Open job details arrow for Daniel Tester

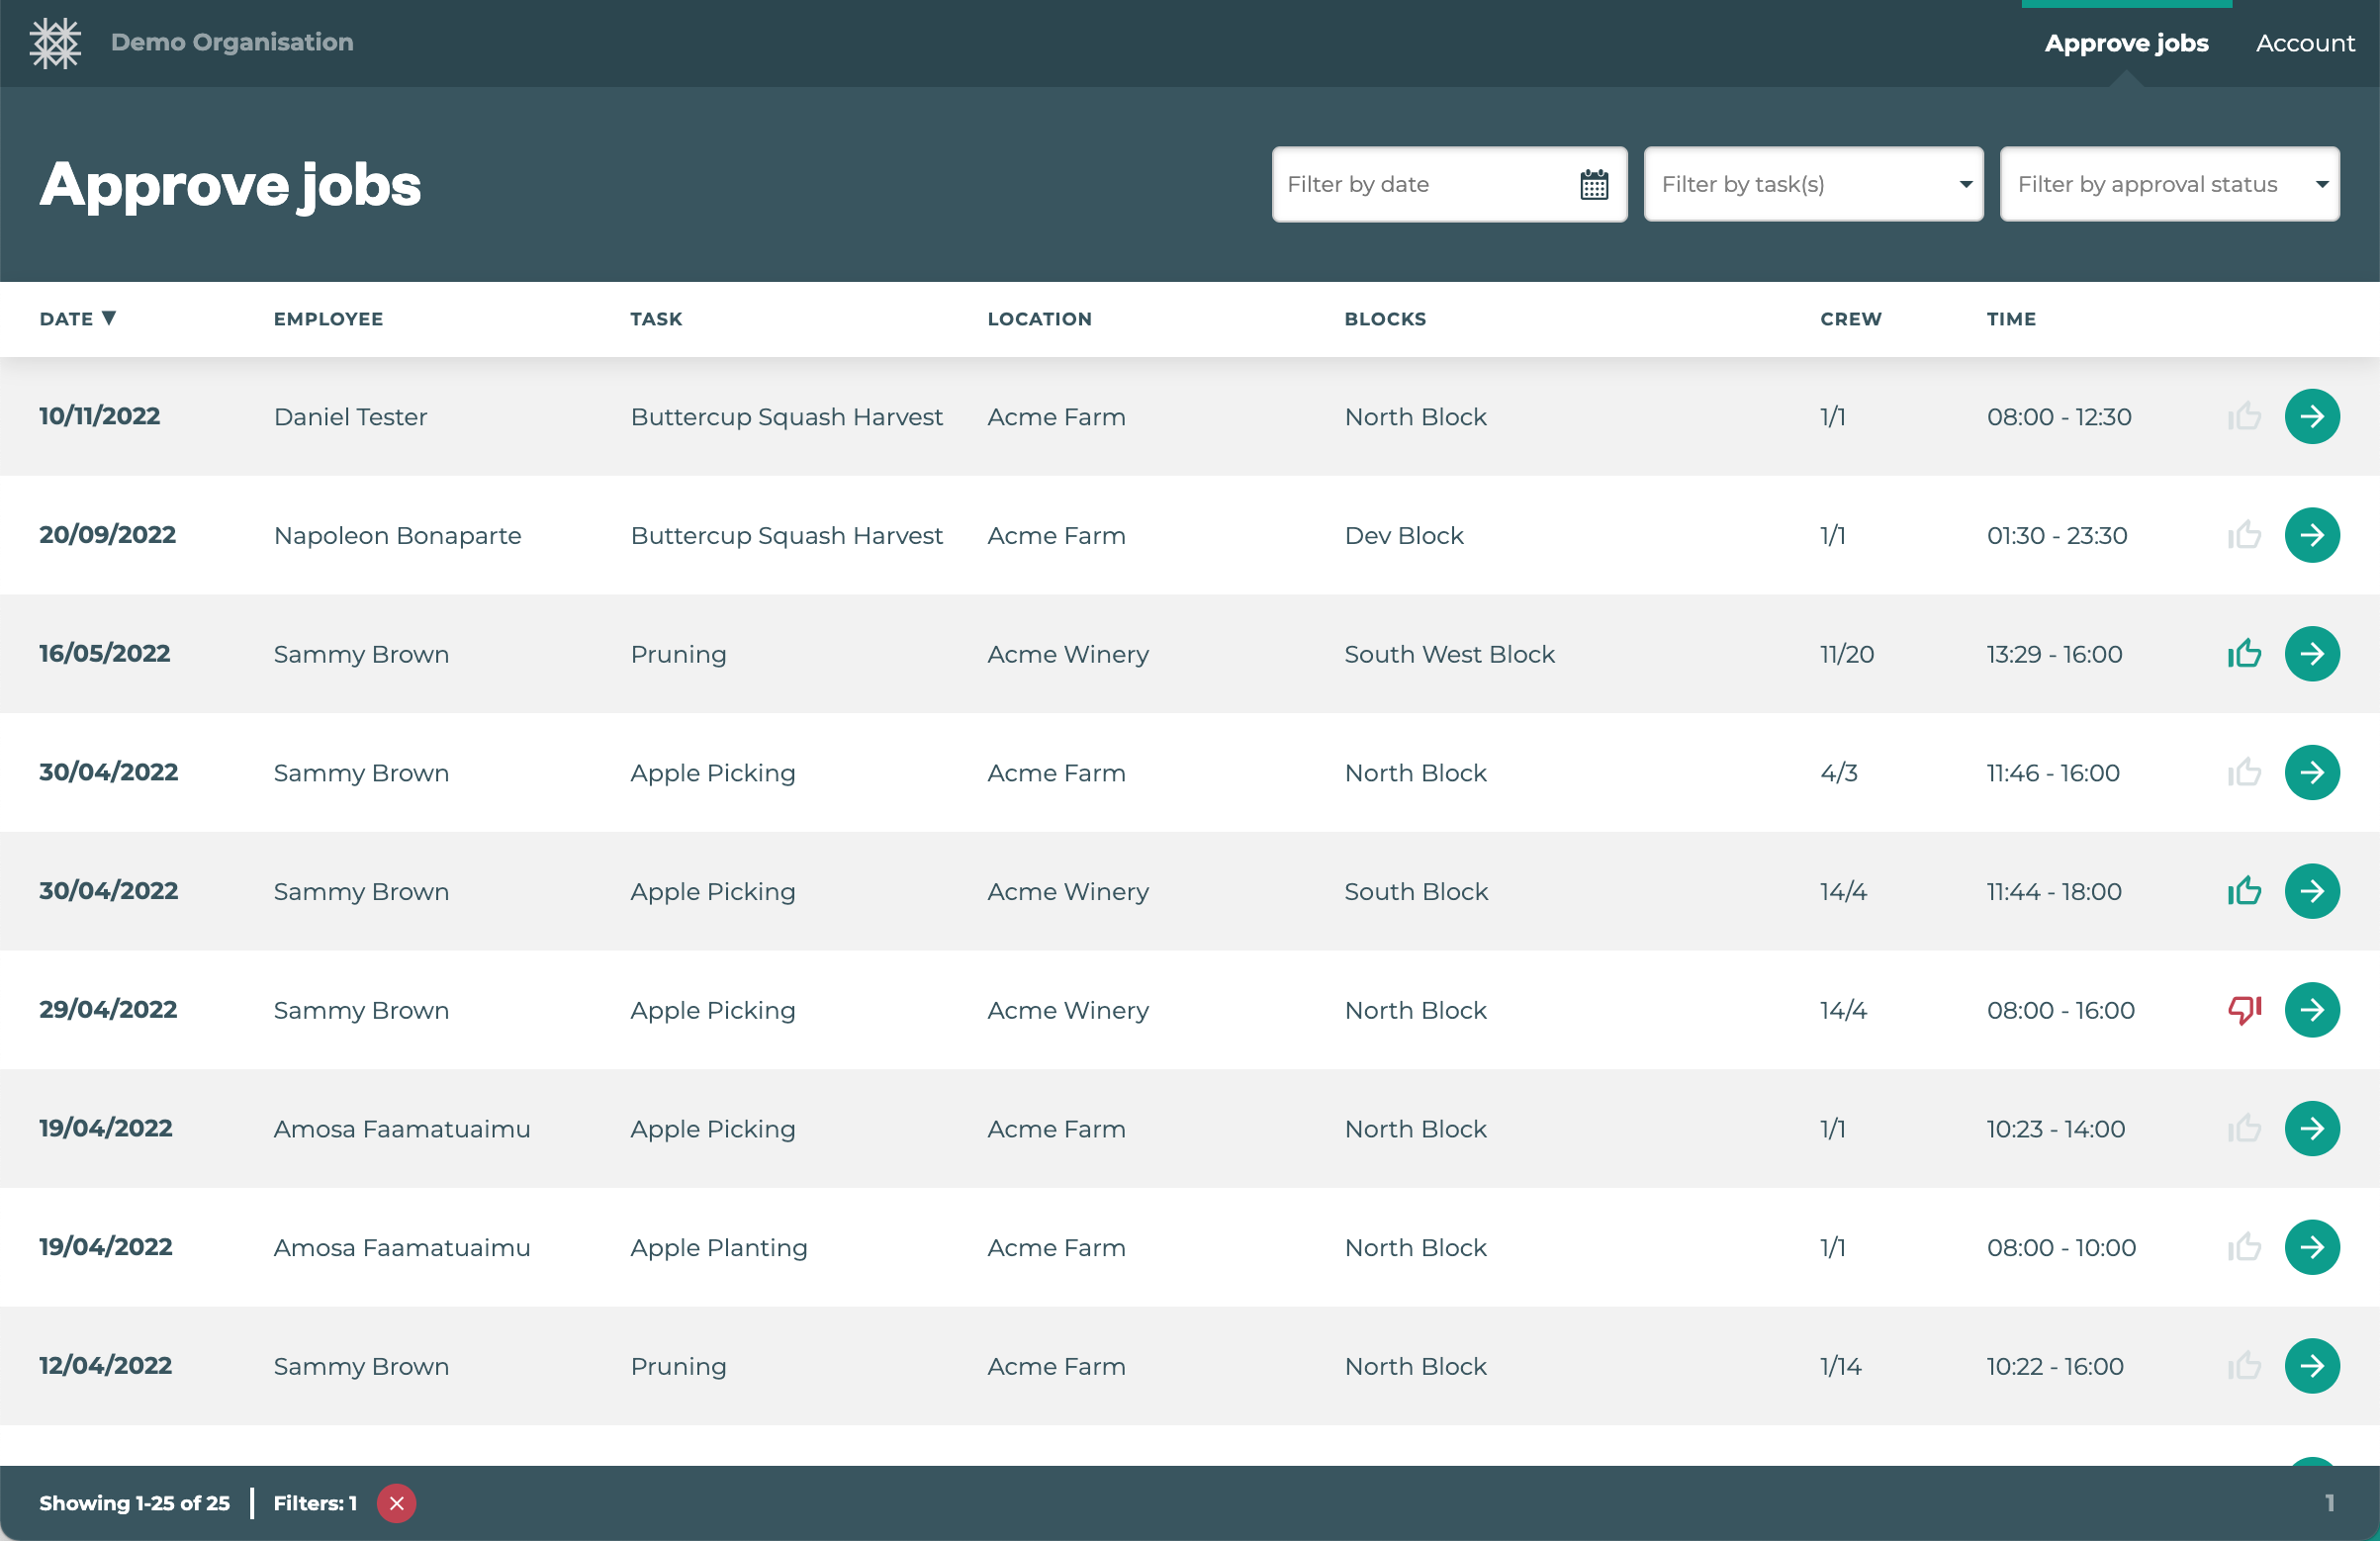click(2311, 416)
